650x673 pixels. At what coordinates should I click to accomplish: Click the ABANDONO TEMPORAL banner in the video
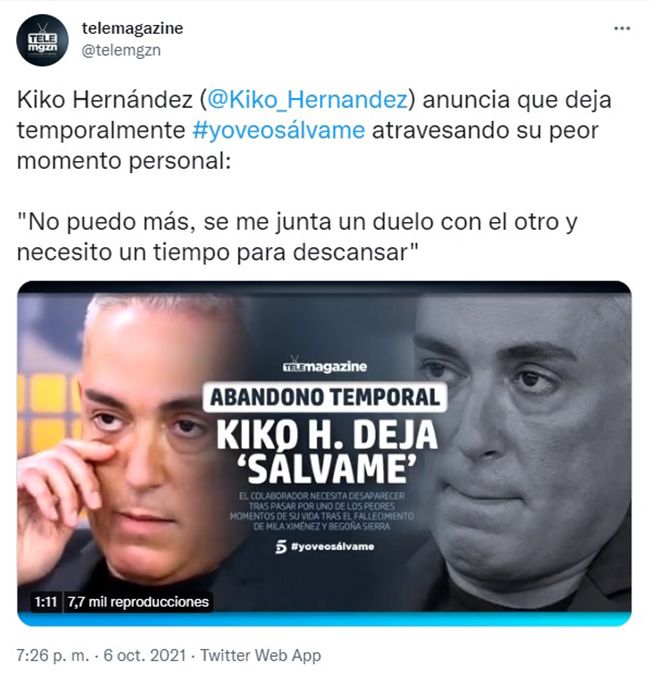[325, 397]
